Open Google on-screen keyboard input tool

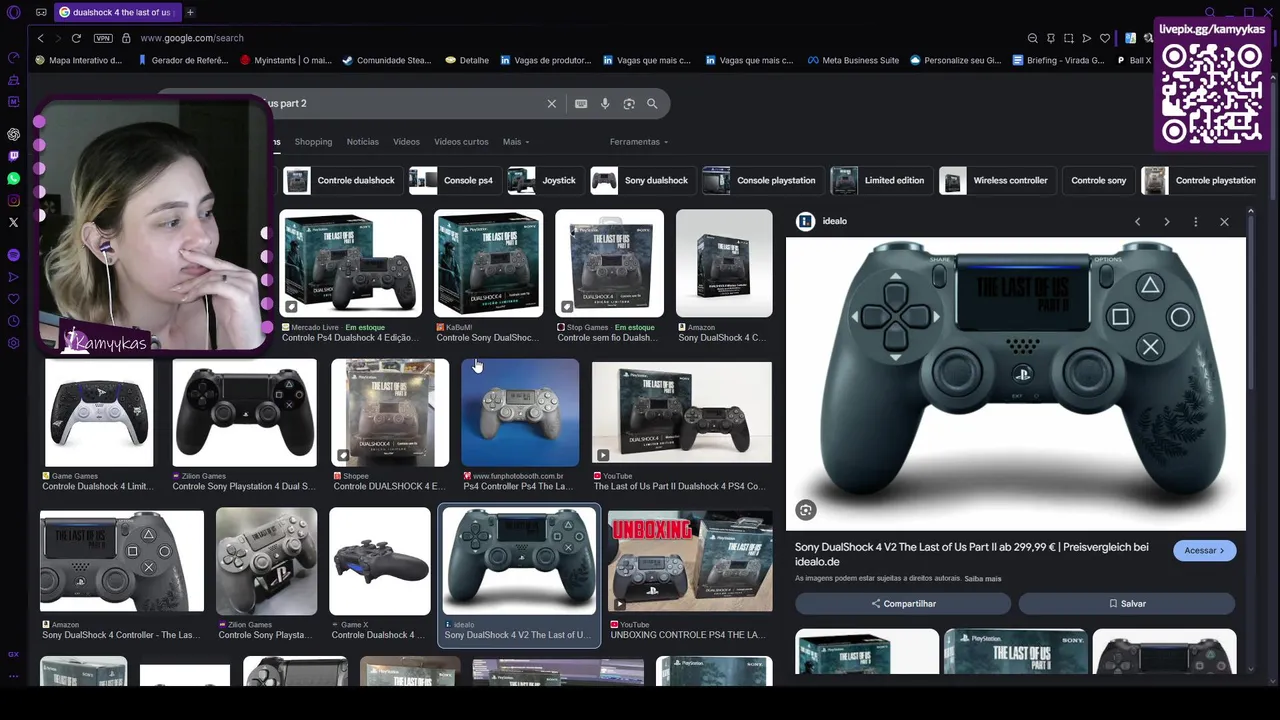pos(581,103)
